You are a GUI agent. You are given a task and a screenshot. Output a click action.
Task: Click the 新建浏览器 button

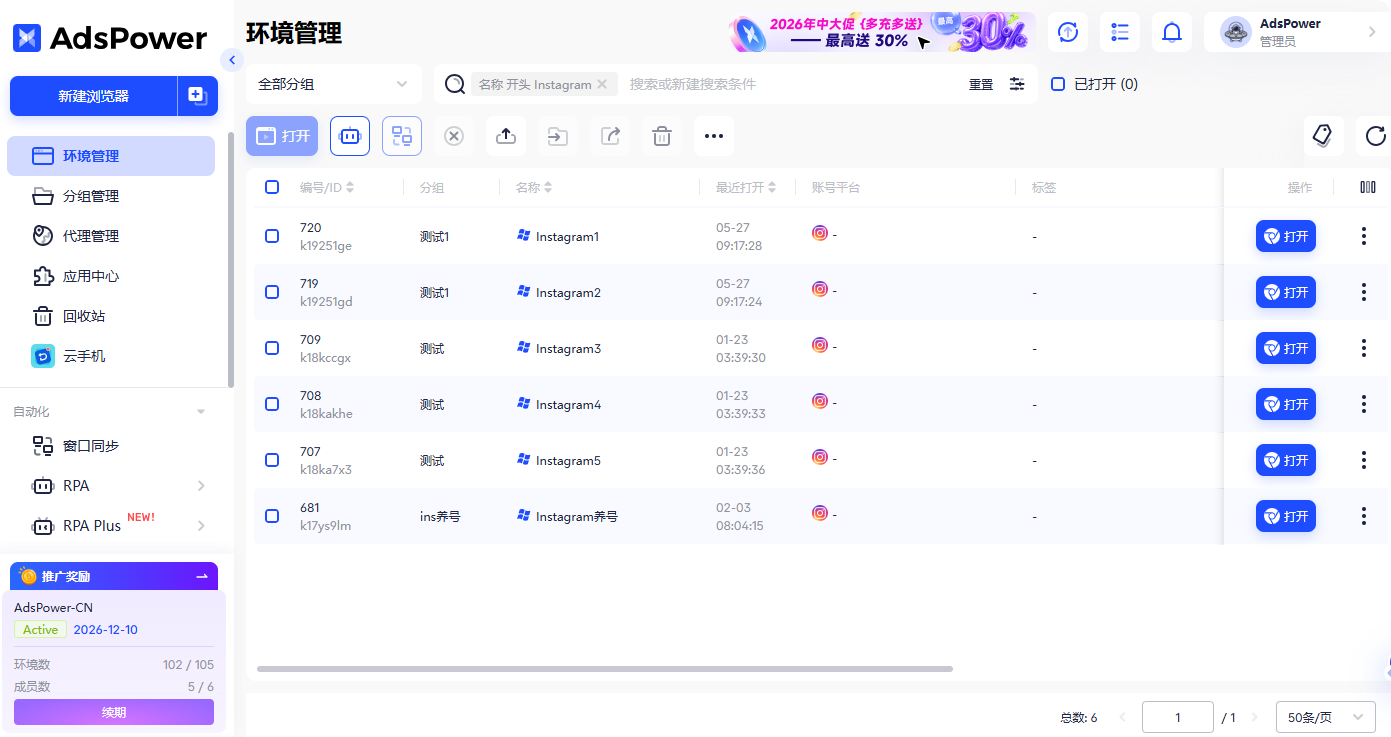[93, 96]
